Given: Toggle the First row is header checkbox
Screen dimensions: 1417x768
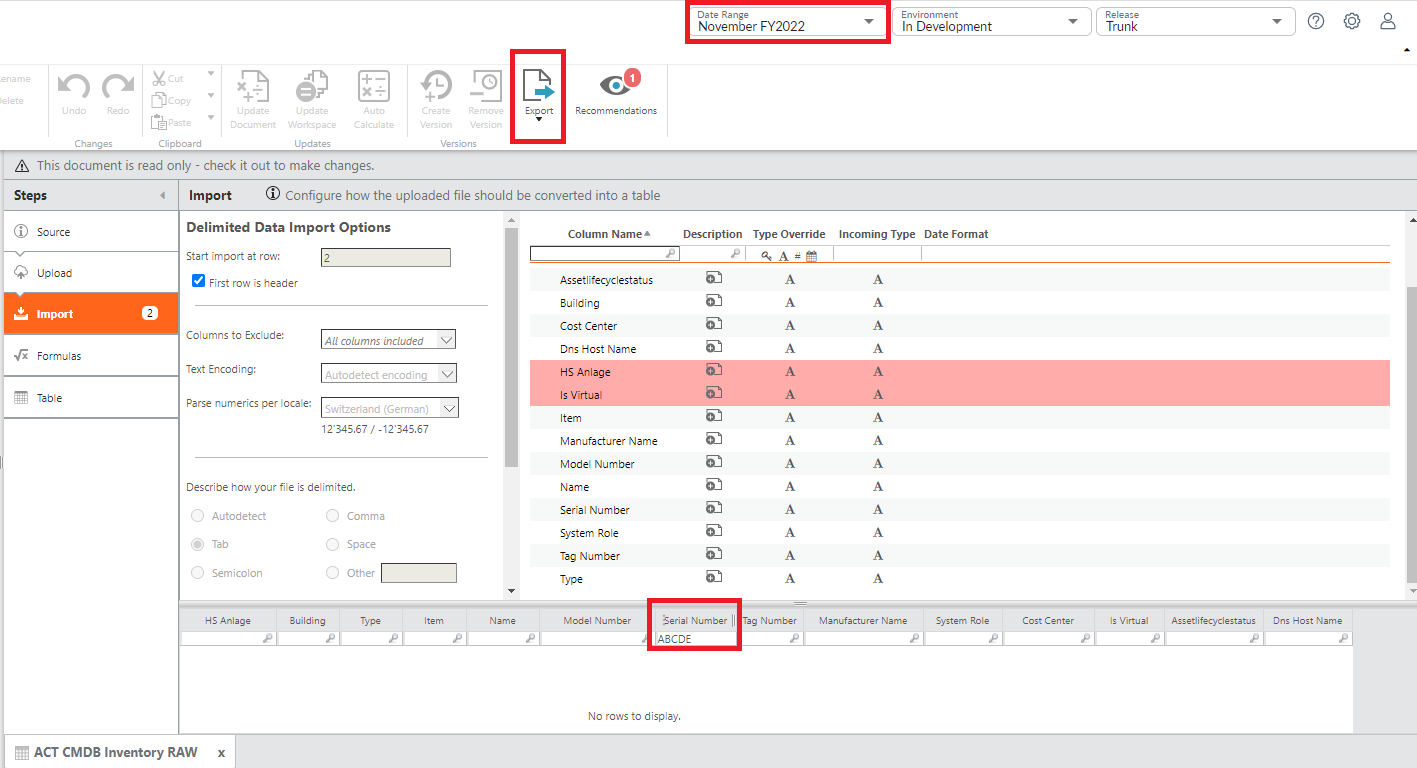Looking at the screenshot, I should point(199,282).
